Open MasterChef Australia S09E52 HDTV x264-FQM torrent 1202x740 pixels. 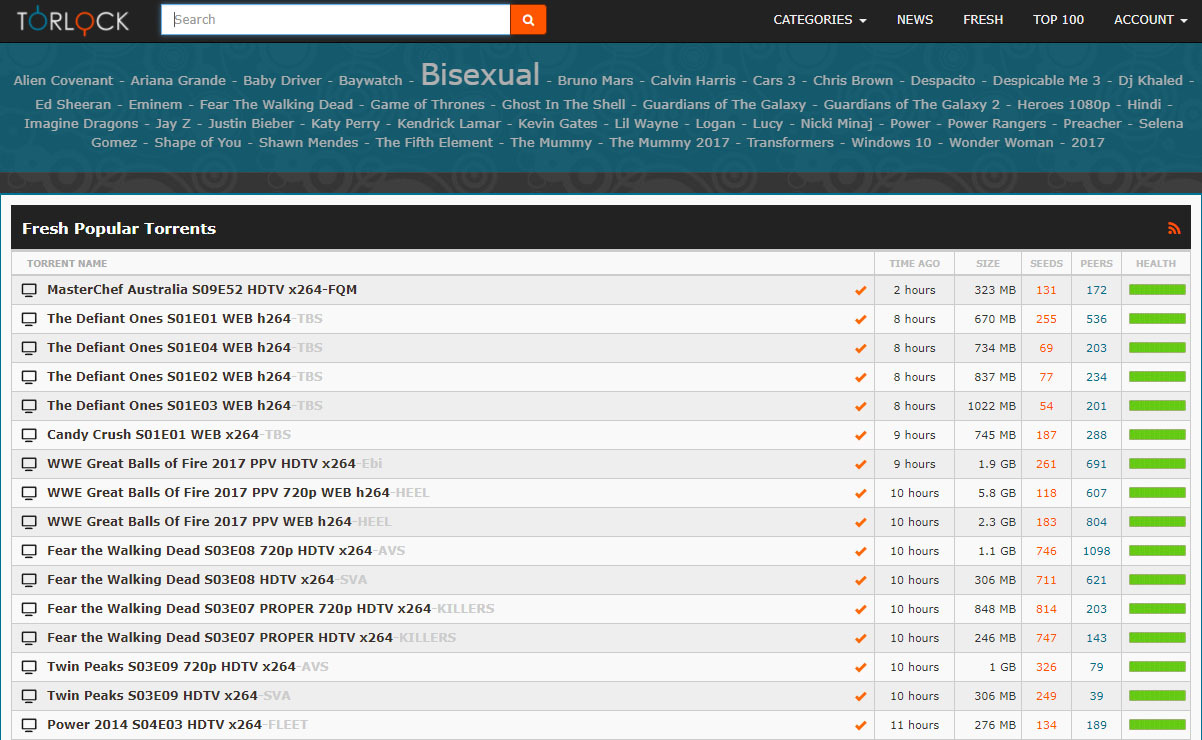pos(202,290)
